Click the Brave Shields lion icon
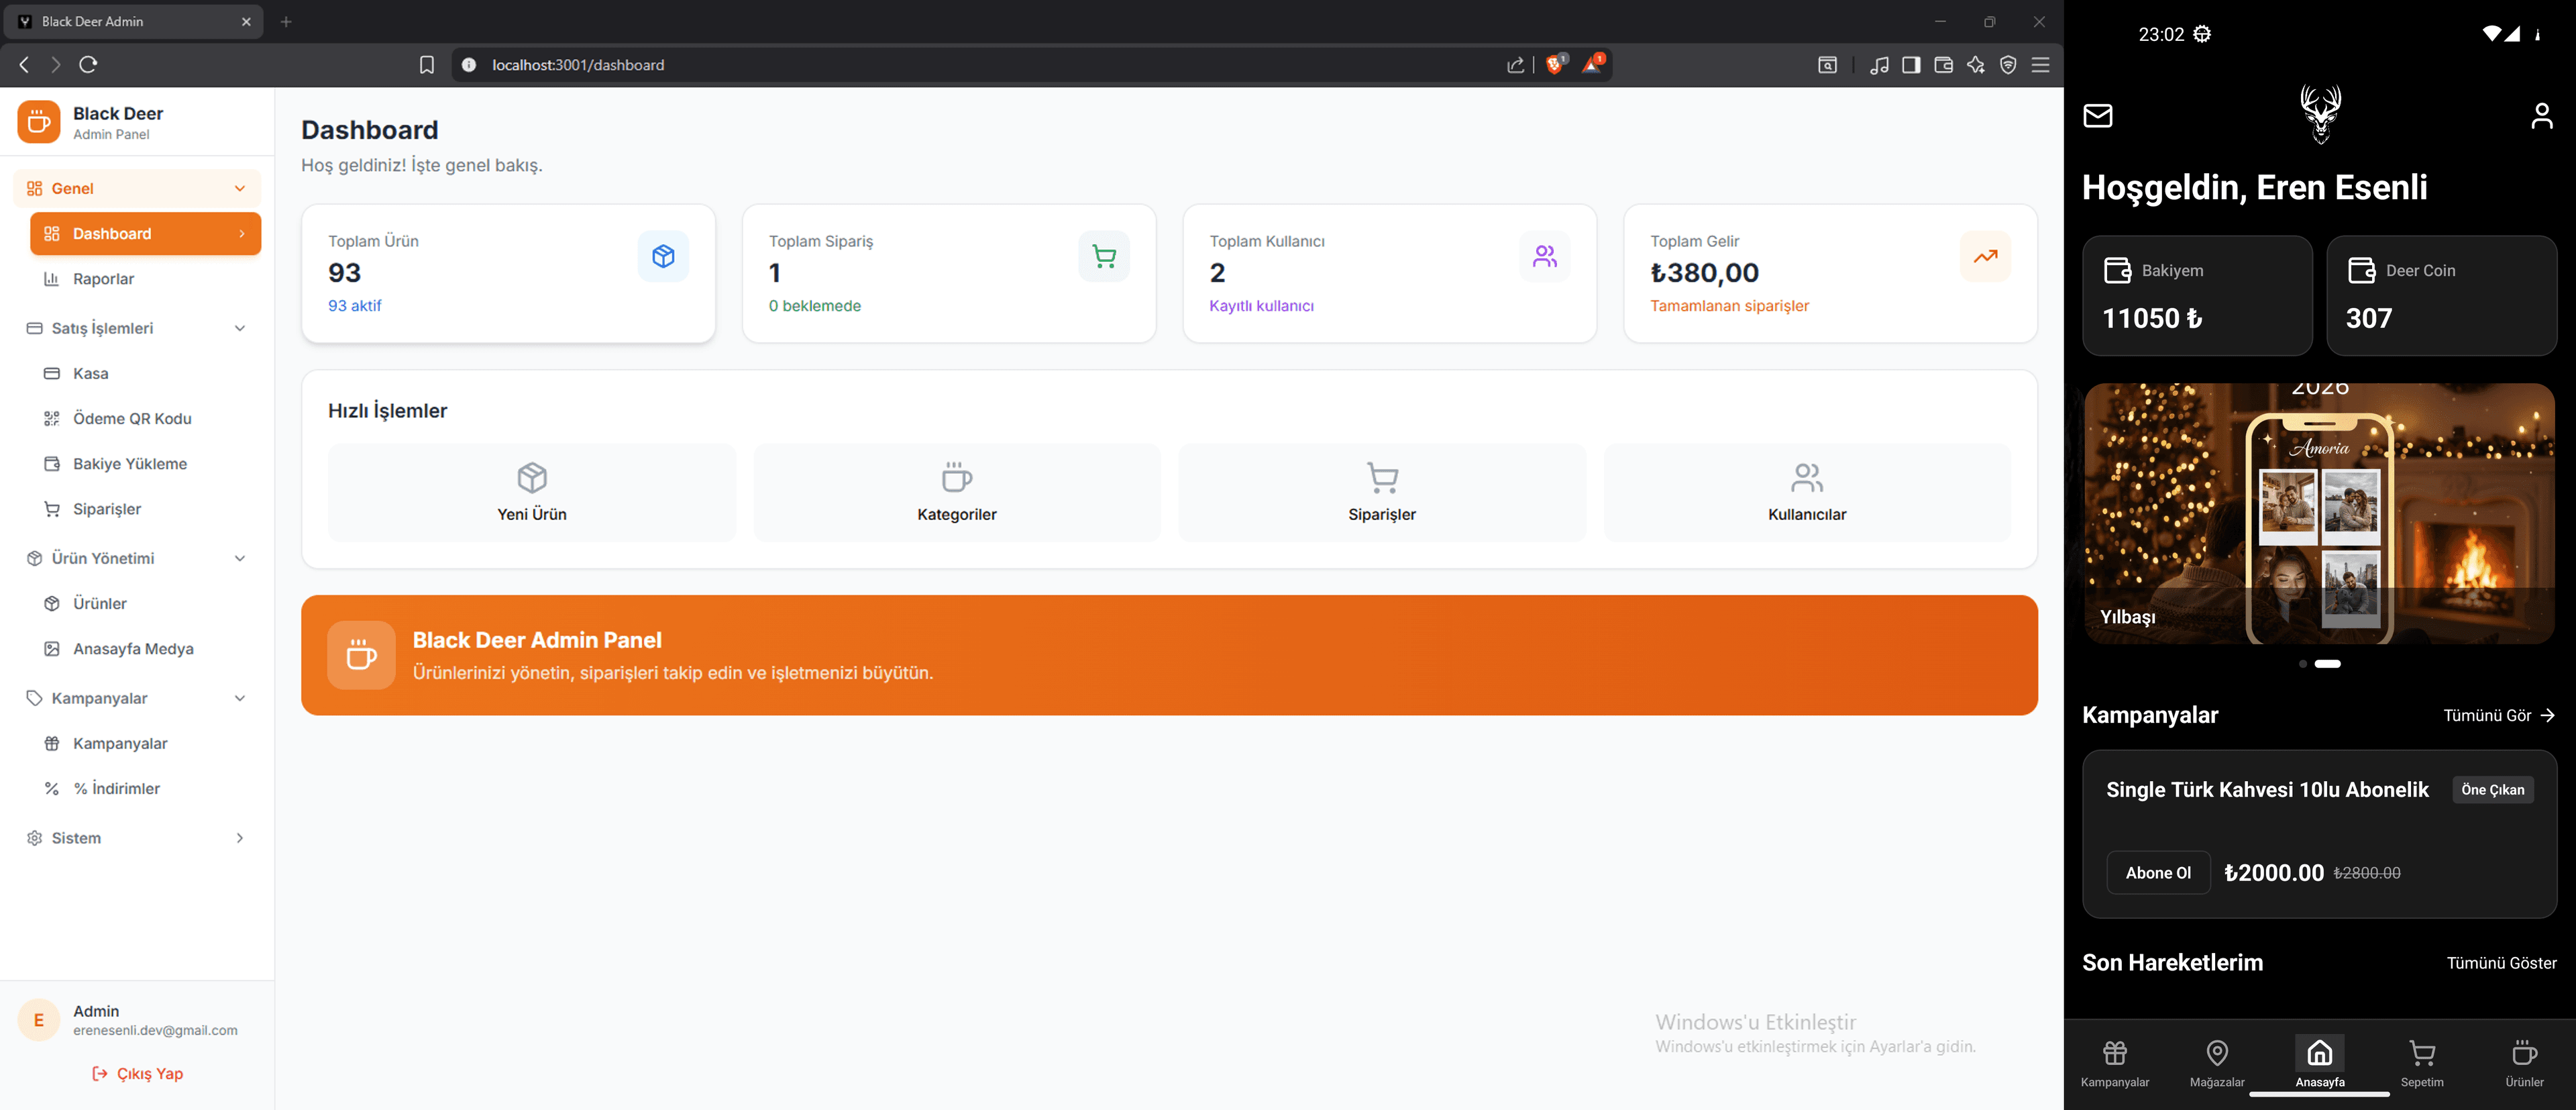The image size is (2576, 1110). coord(1554,65)
